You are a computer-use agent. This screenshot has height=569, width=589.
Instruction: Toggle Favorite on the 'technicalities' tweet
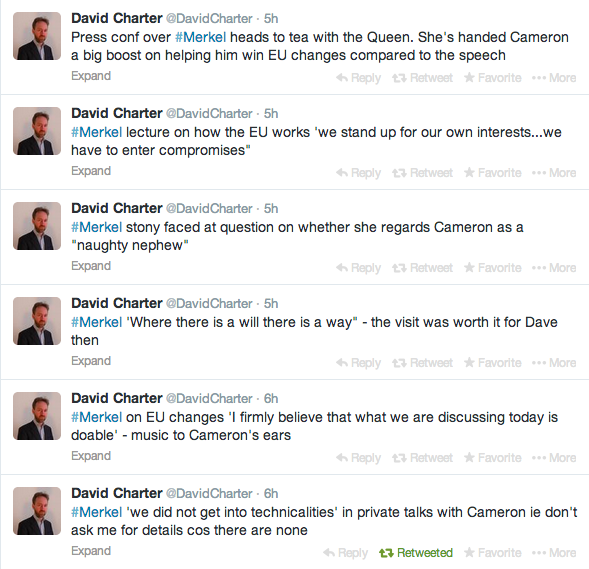click(x=492, y=553)
